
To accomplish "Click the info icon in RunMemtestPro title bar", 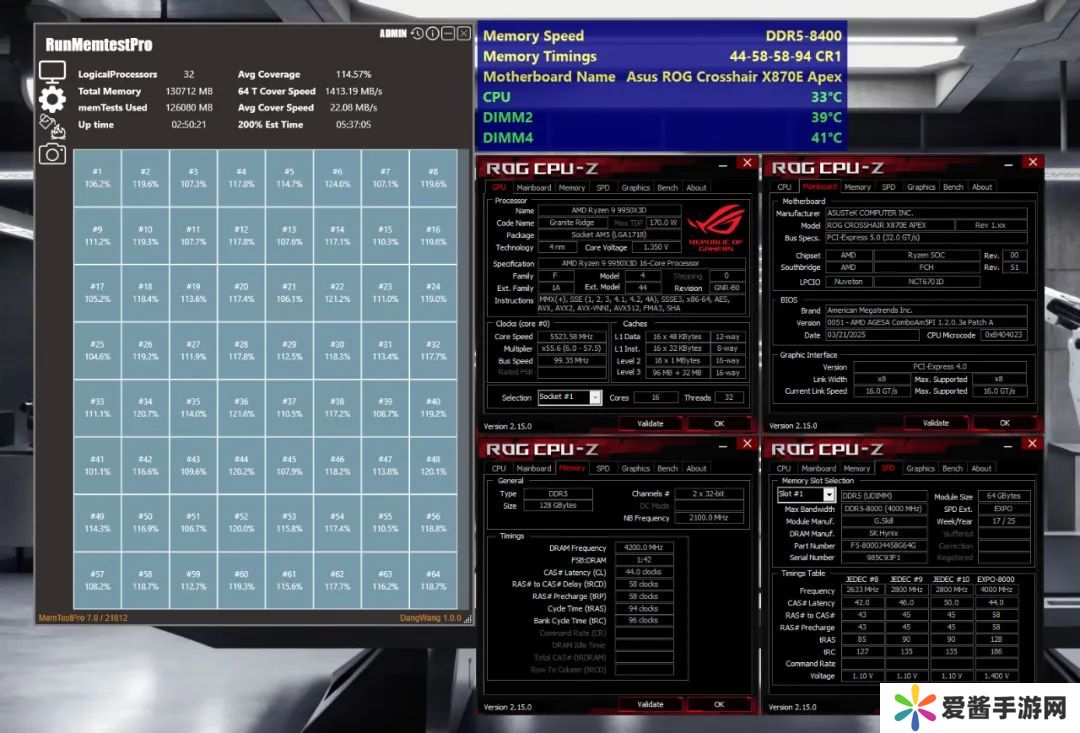I will coord(432,33).
